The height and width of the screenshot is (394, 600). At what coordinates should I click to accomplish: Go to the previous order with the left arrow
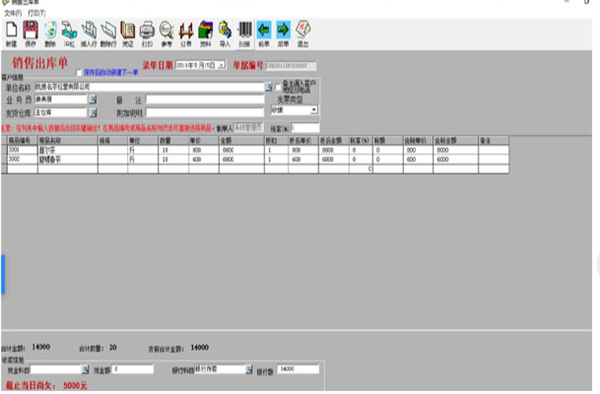click(x=264, y=34)
